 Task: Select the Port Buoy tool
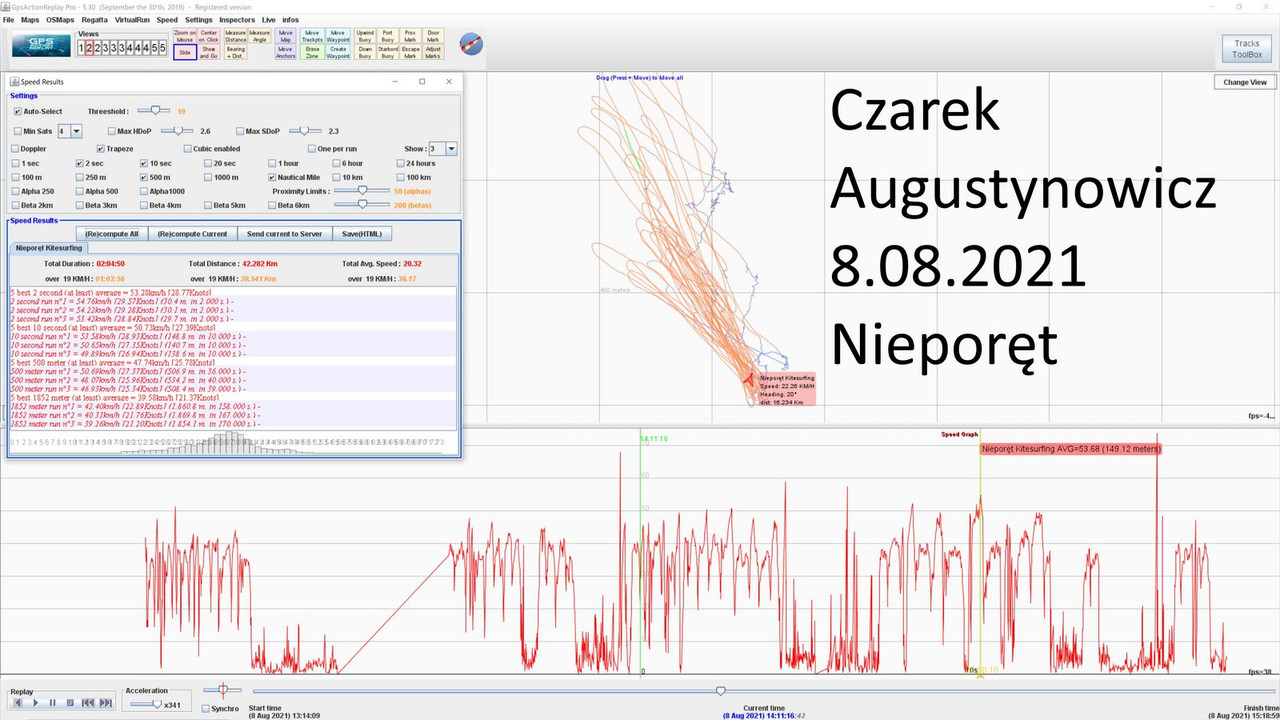point(388,35)
